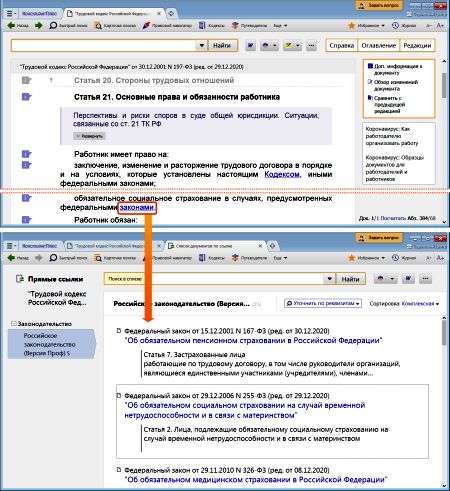Click the bookmark icon beside Статья 21 heading

click(27, 97)
